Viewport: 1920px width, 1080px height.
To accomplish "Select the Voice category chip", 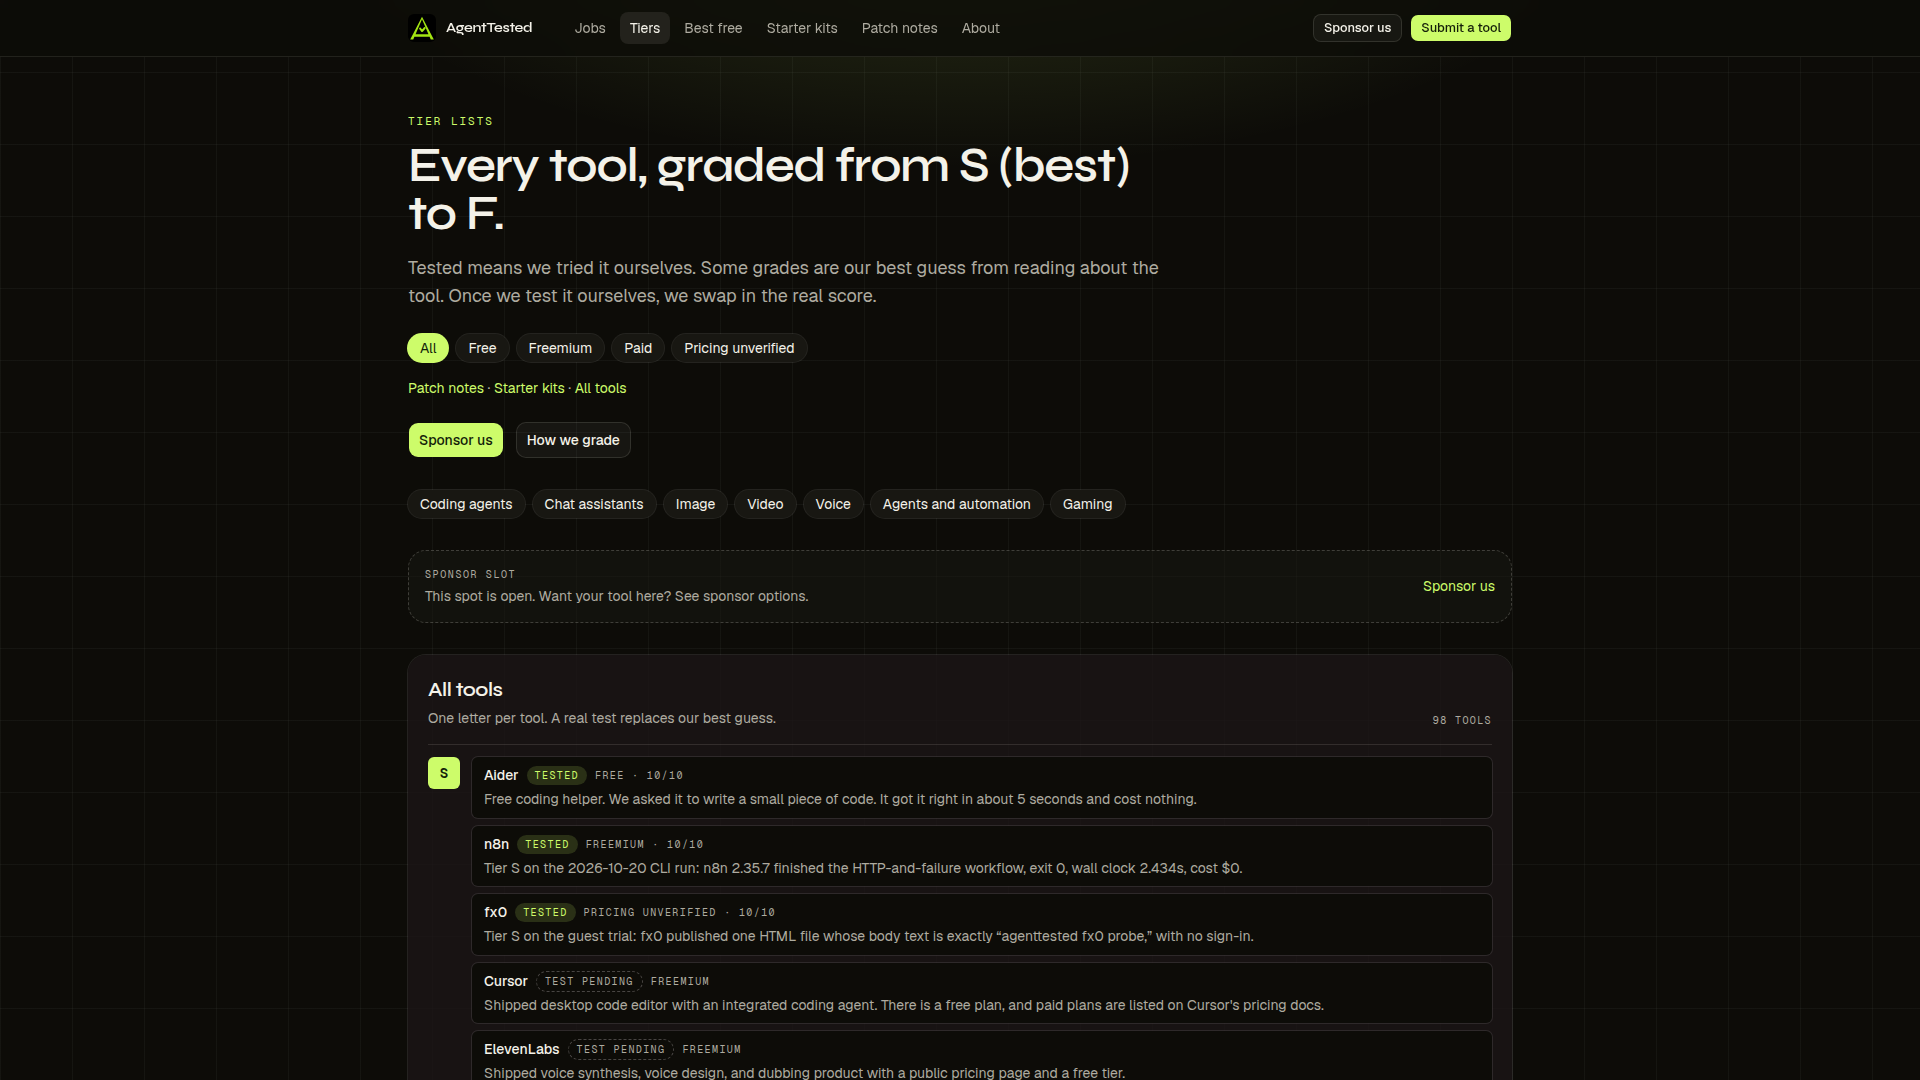I will pyautogui.click(x=833, y=504).
